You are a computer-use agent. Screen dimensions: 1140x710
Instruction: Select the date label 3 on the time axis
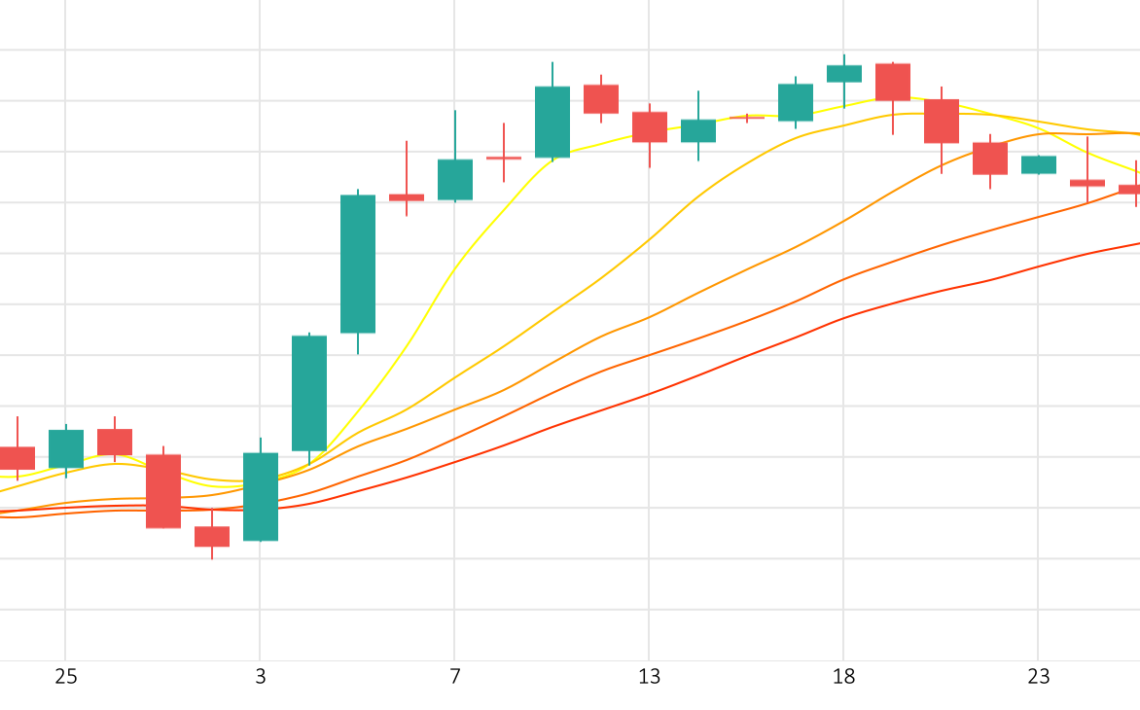click(260, 677)
